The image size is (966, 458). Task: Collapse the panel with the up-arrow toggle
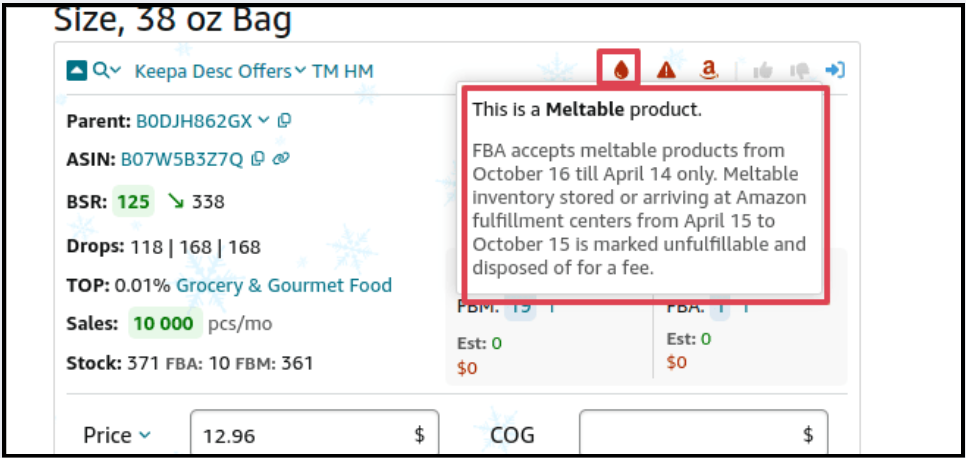pos(76,71)
